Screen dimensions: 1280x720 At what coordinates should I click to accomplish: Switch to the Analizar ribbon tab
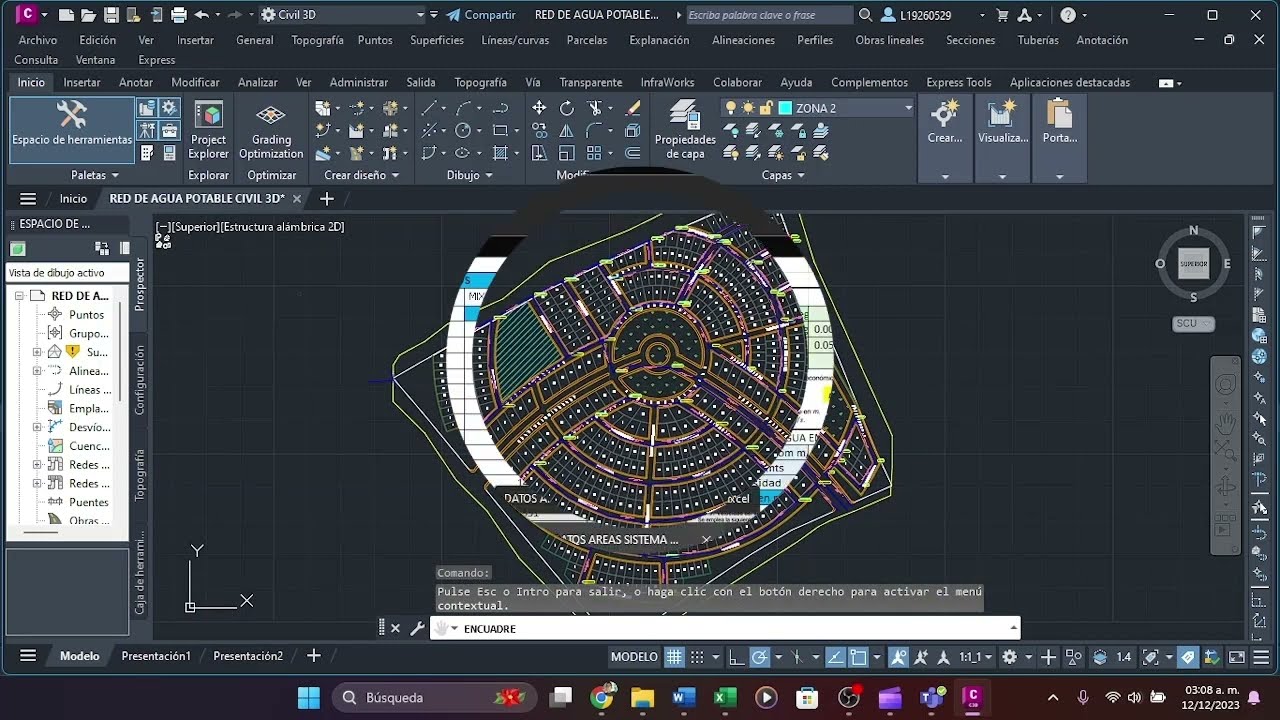258,82
